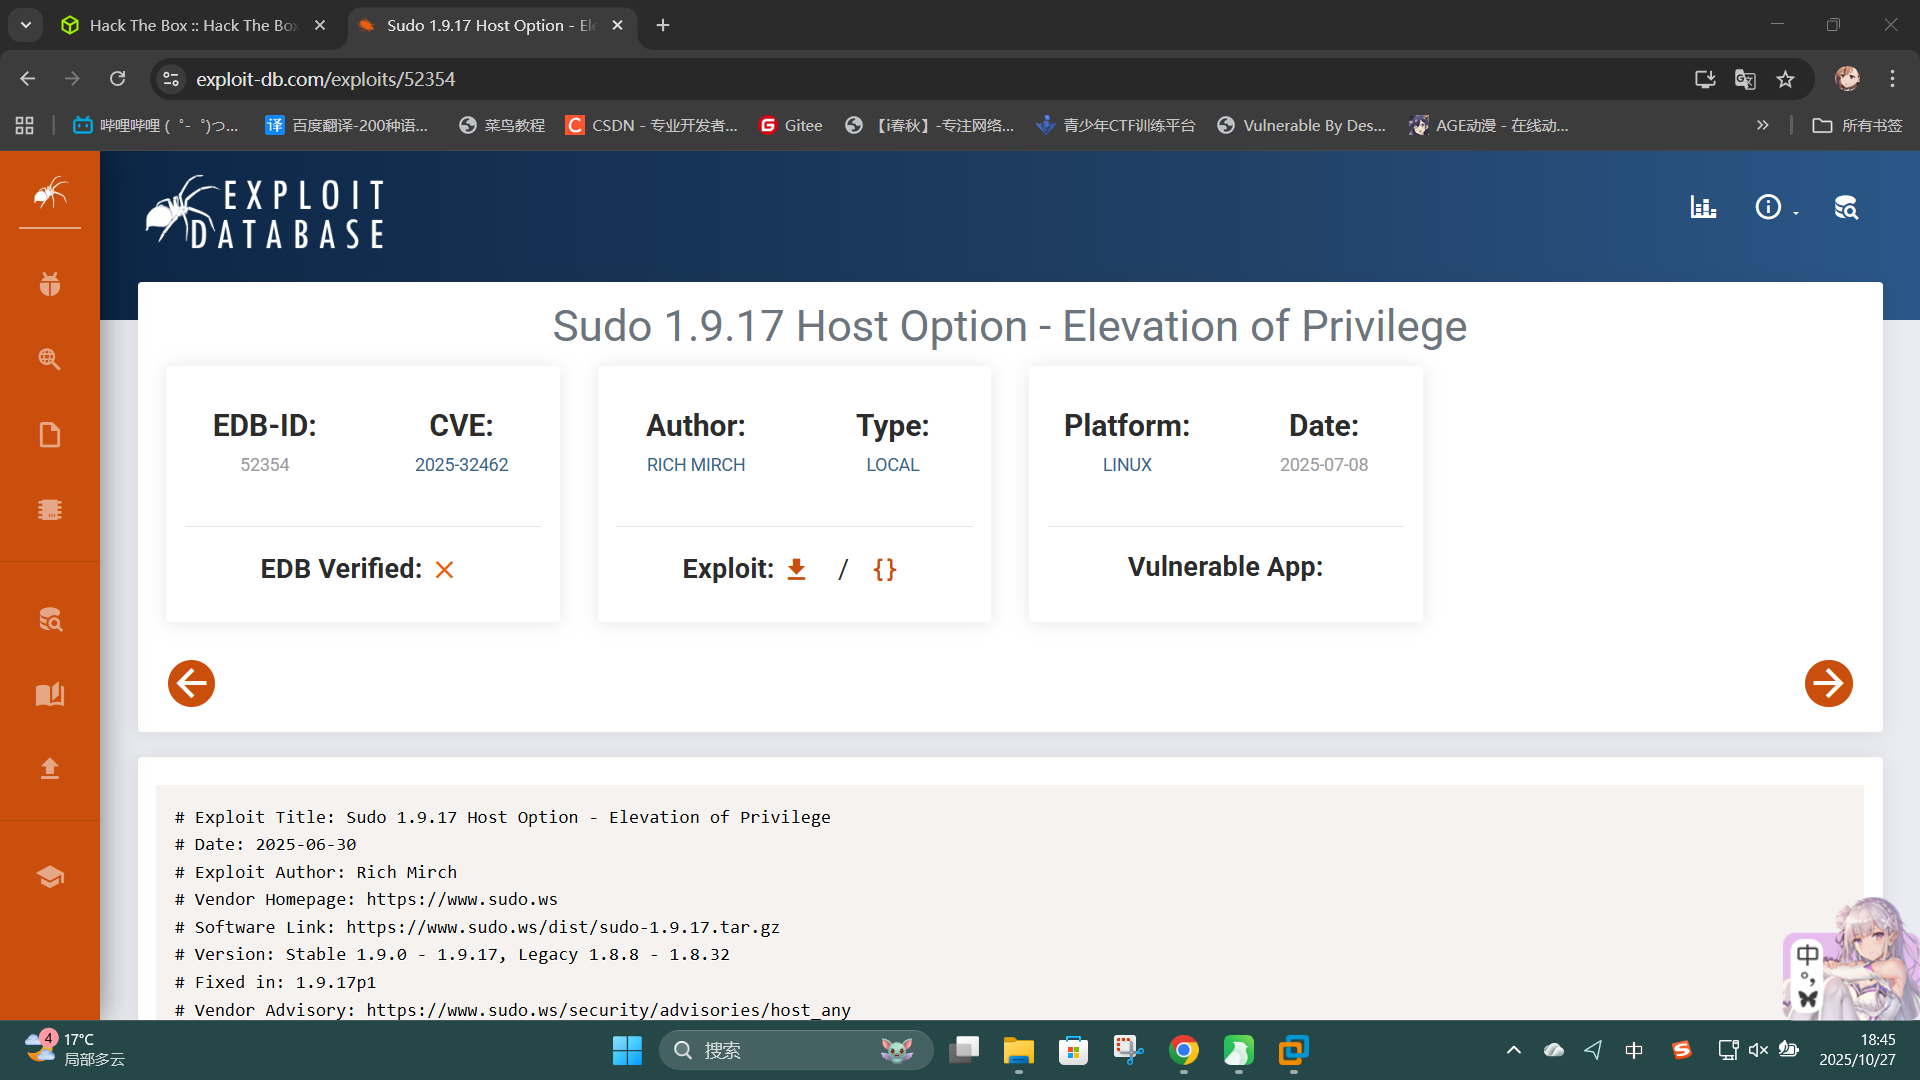Open Chrome from Windows taskbar
Image resolution: width=1920 pixels, height=1080 pixels.
click(x=1184, y=1051)
